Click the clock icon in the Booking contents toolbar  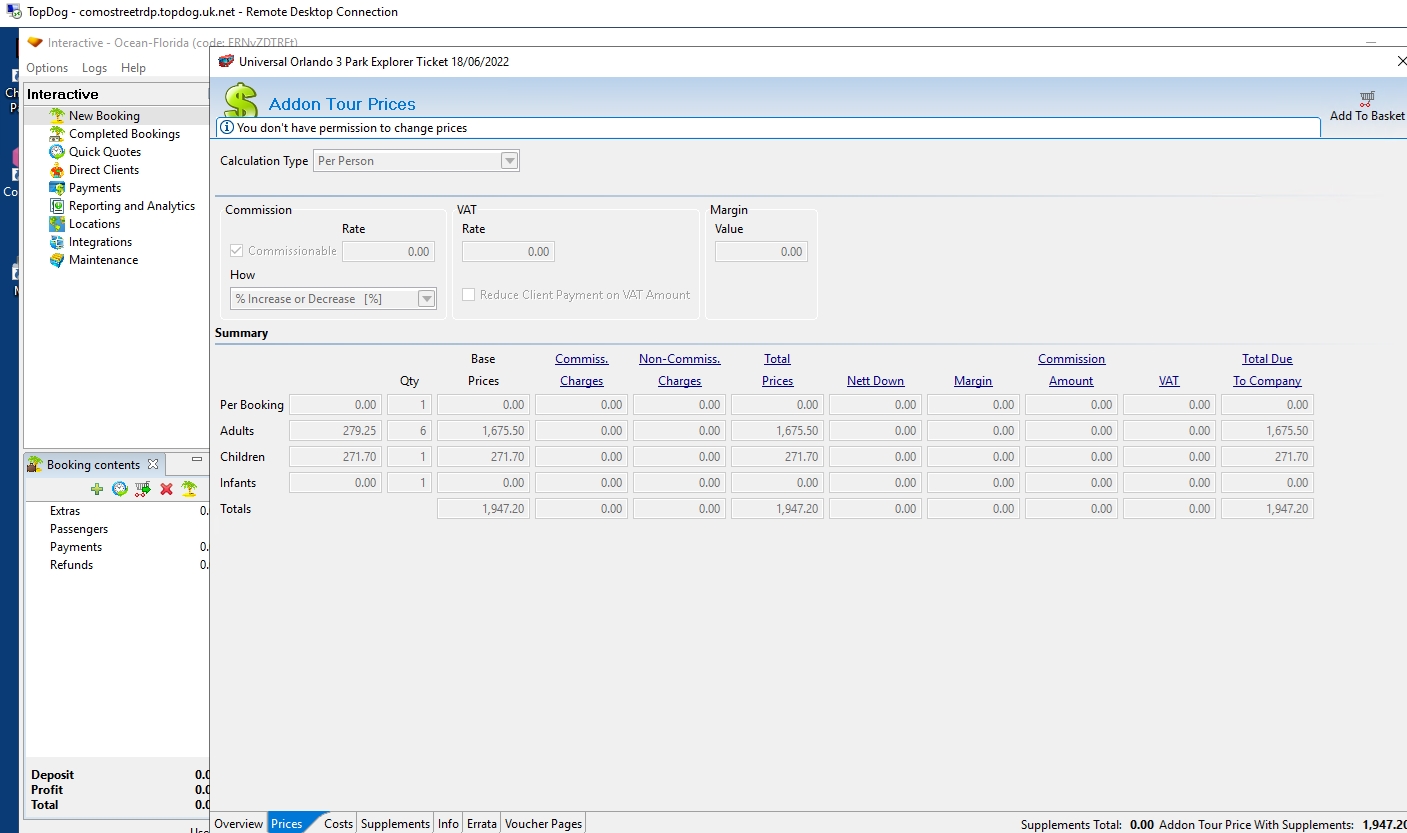(x=120, y=489)
